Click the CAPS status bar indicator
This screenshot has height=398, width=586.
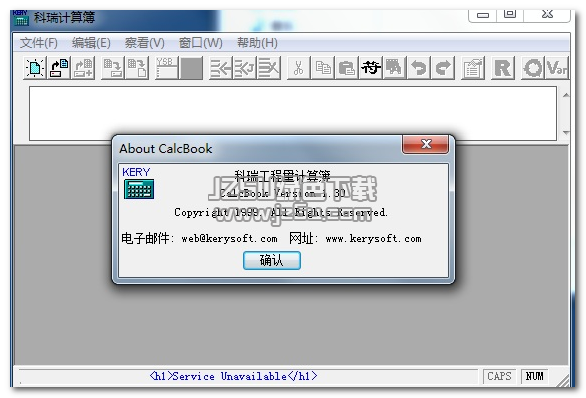point(499,376)
